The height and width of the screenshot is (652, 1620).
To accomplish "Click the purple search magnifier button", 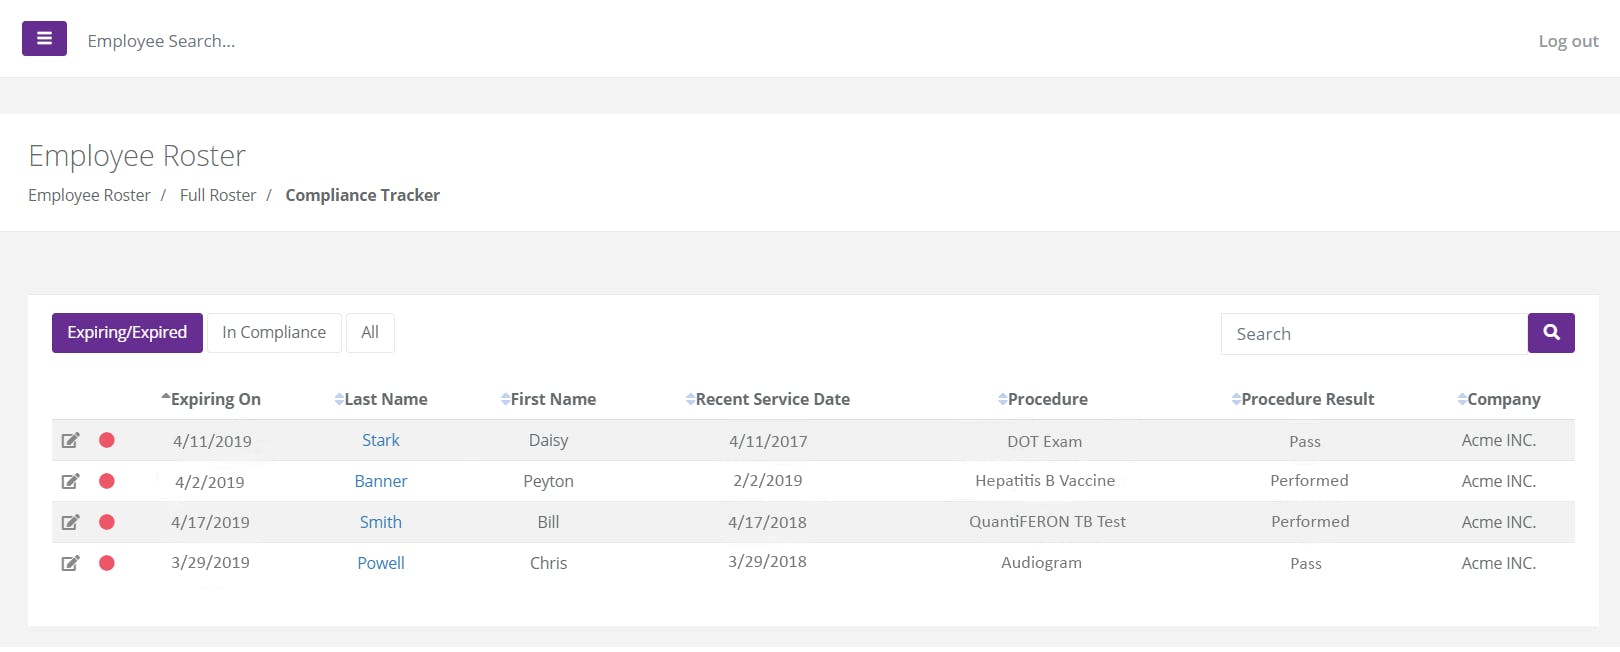I will (1551, 333).
